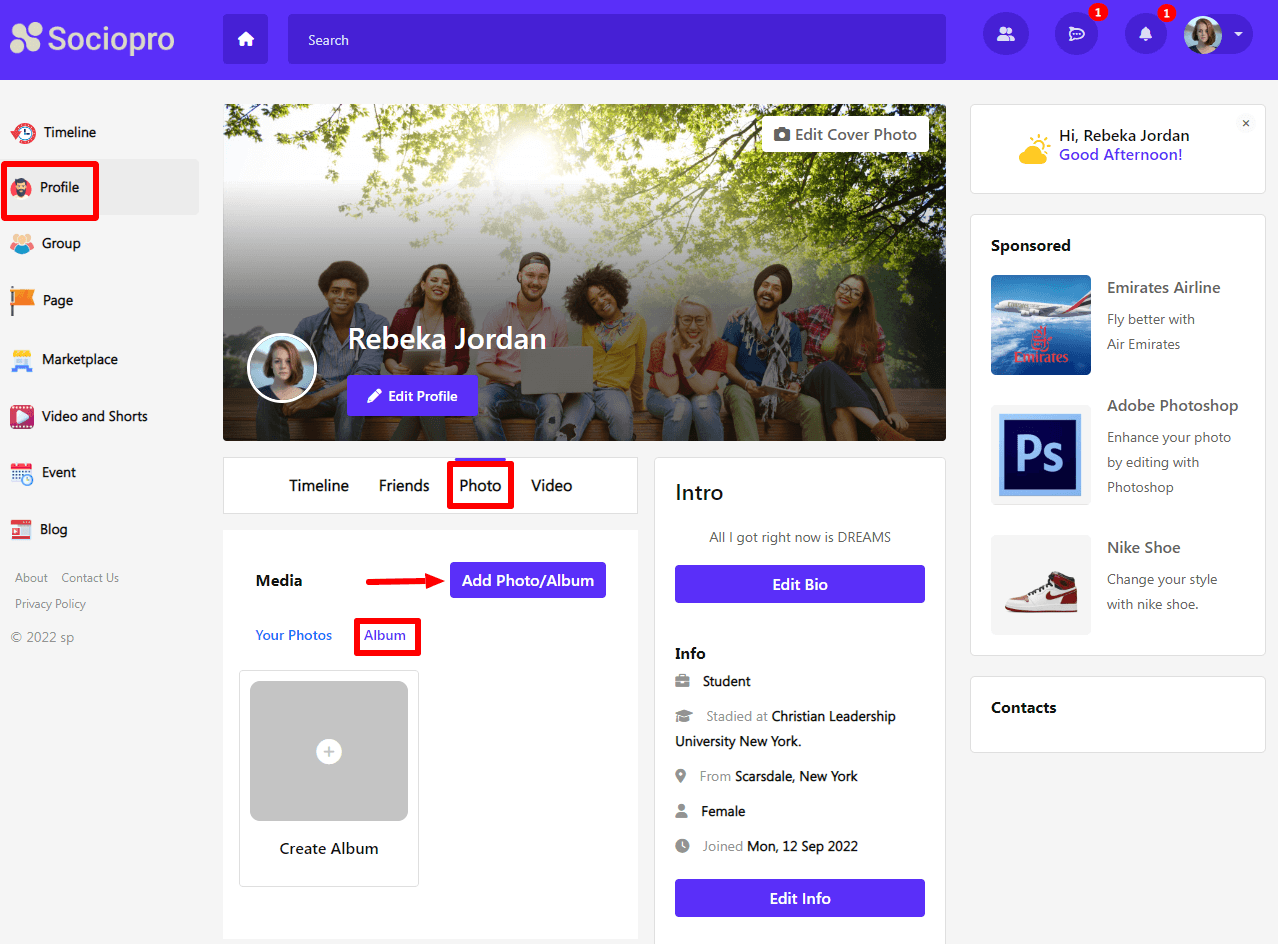Open the Privacy Policy link
This screenshot has width=1278, height=944.
pyautogui.click(x=50, y=604)
